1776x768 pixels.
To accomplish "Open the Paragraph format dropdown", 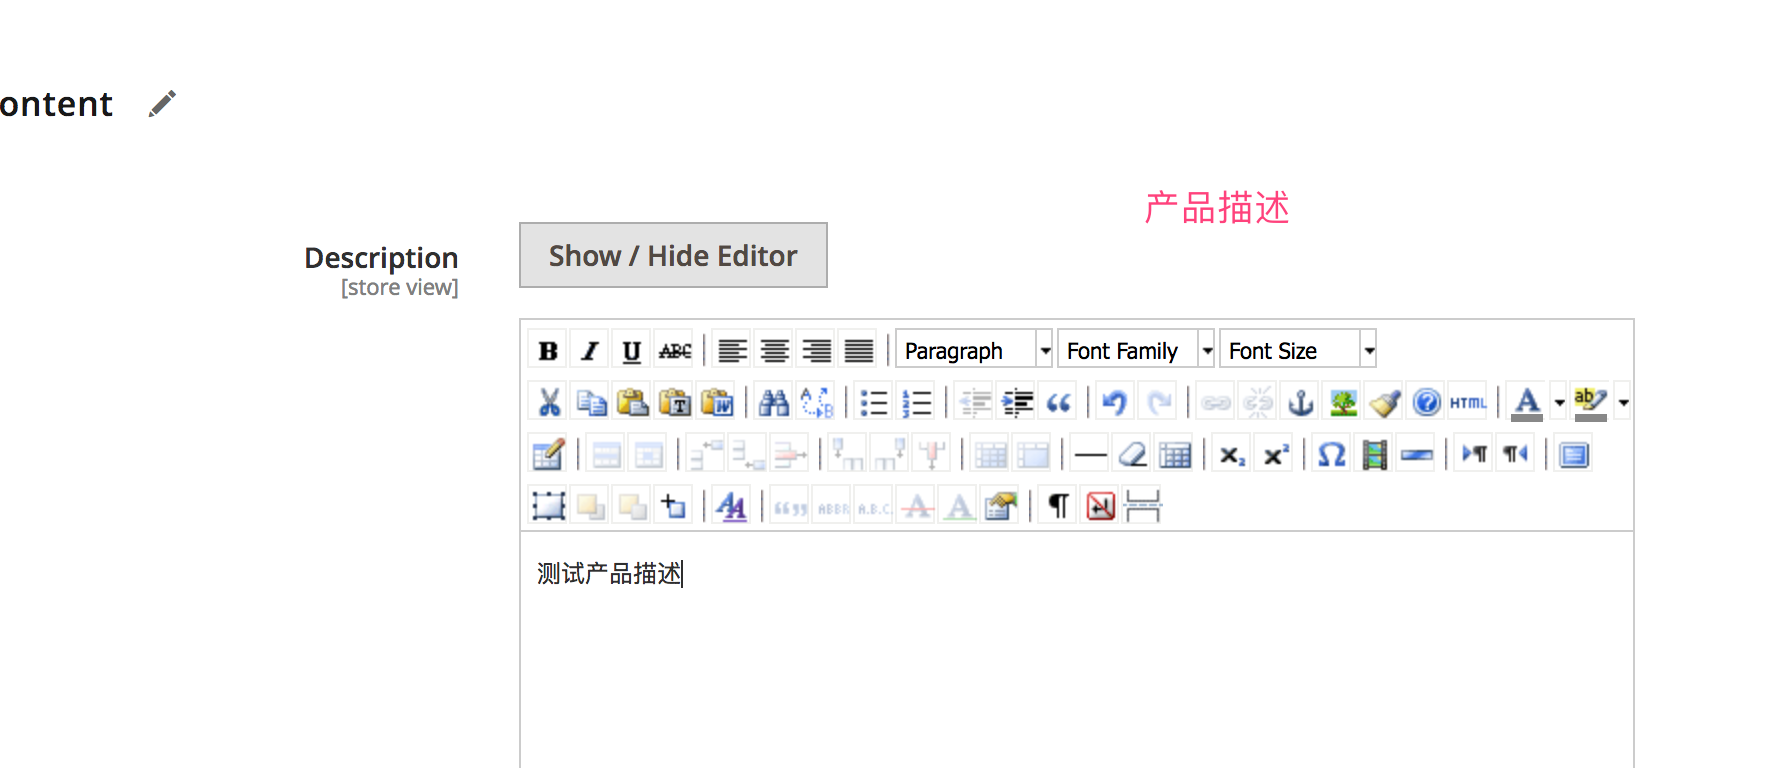I will coord(974,350).
